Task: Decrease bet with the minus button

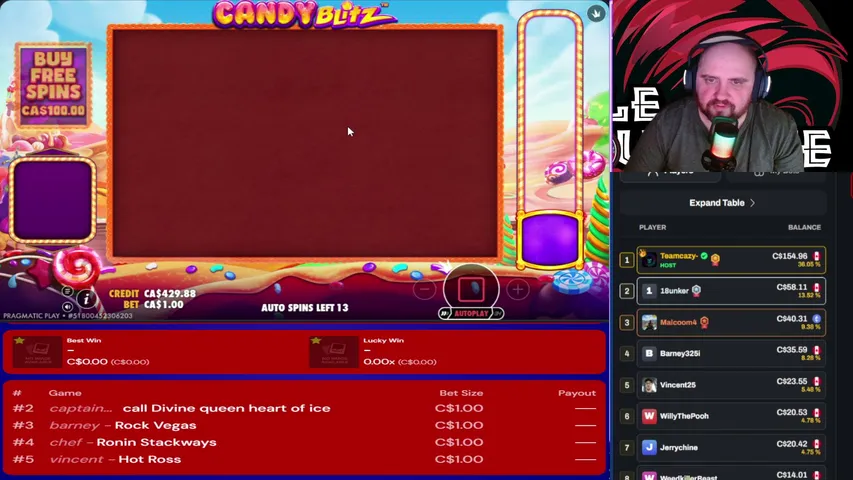Action: tap(424, 290)
